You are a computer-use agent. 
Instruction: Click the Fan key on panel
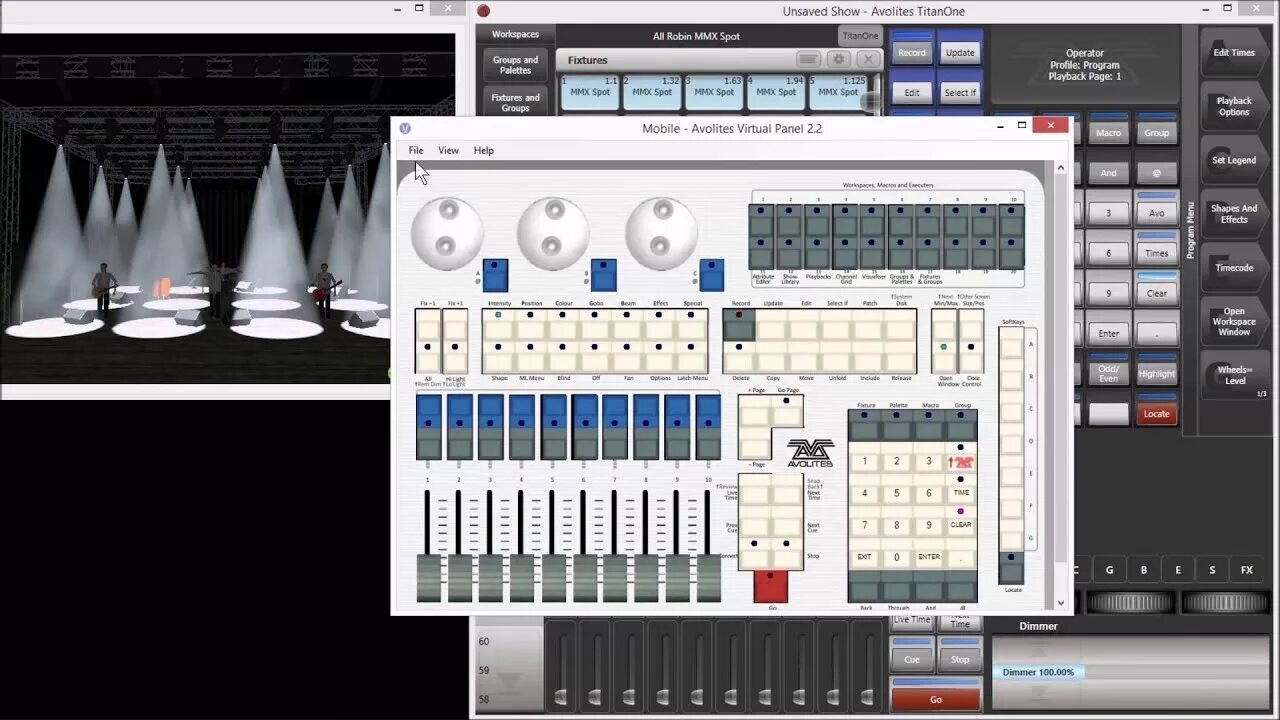coord(627,357)
